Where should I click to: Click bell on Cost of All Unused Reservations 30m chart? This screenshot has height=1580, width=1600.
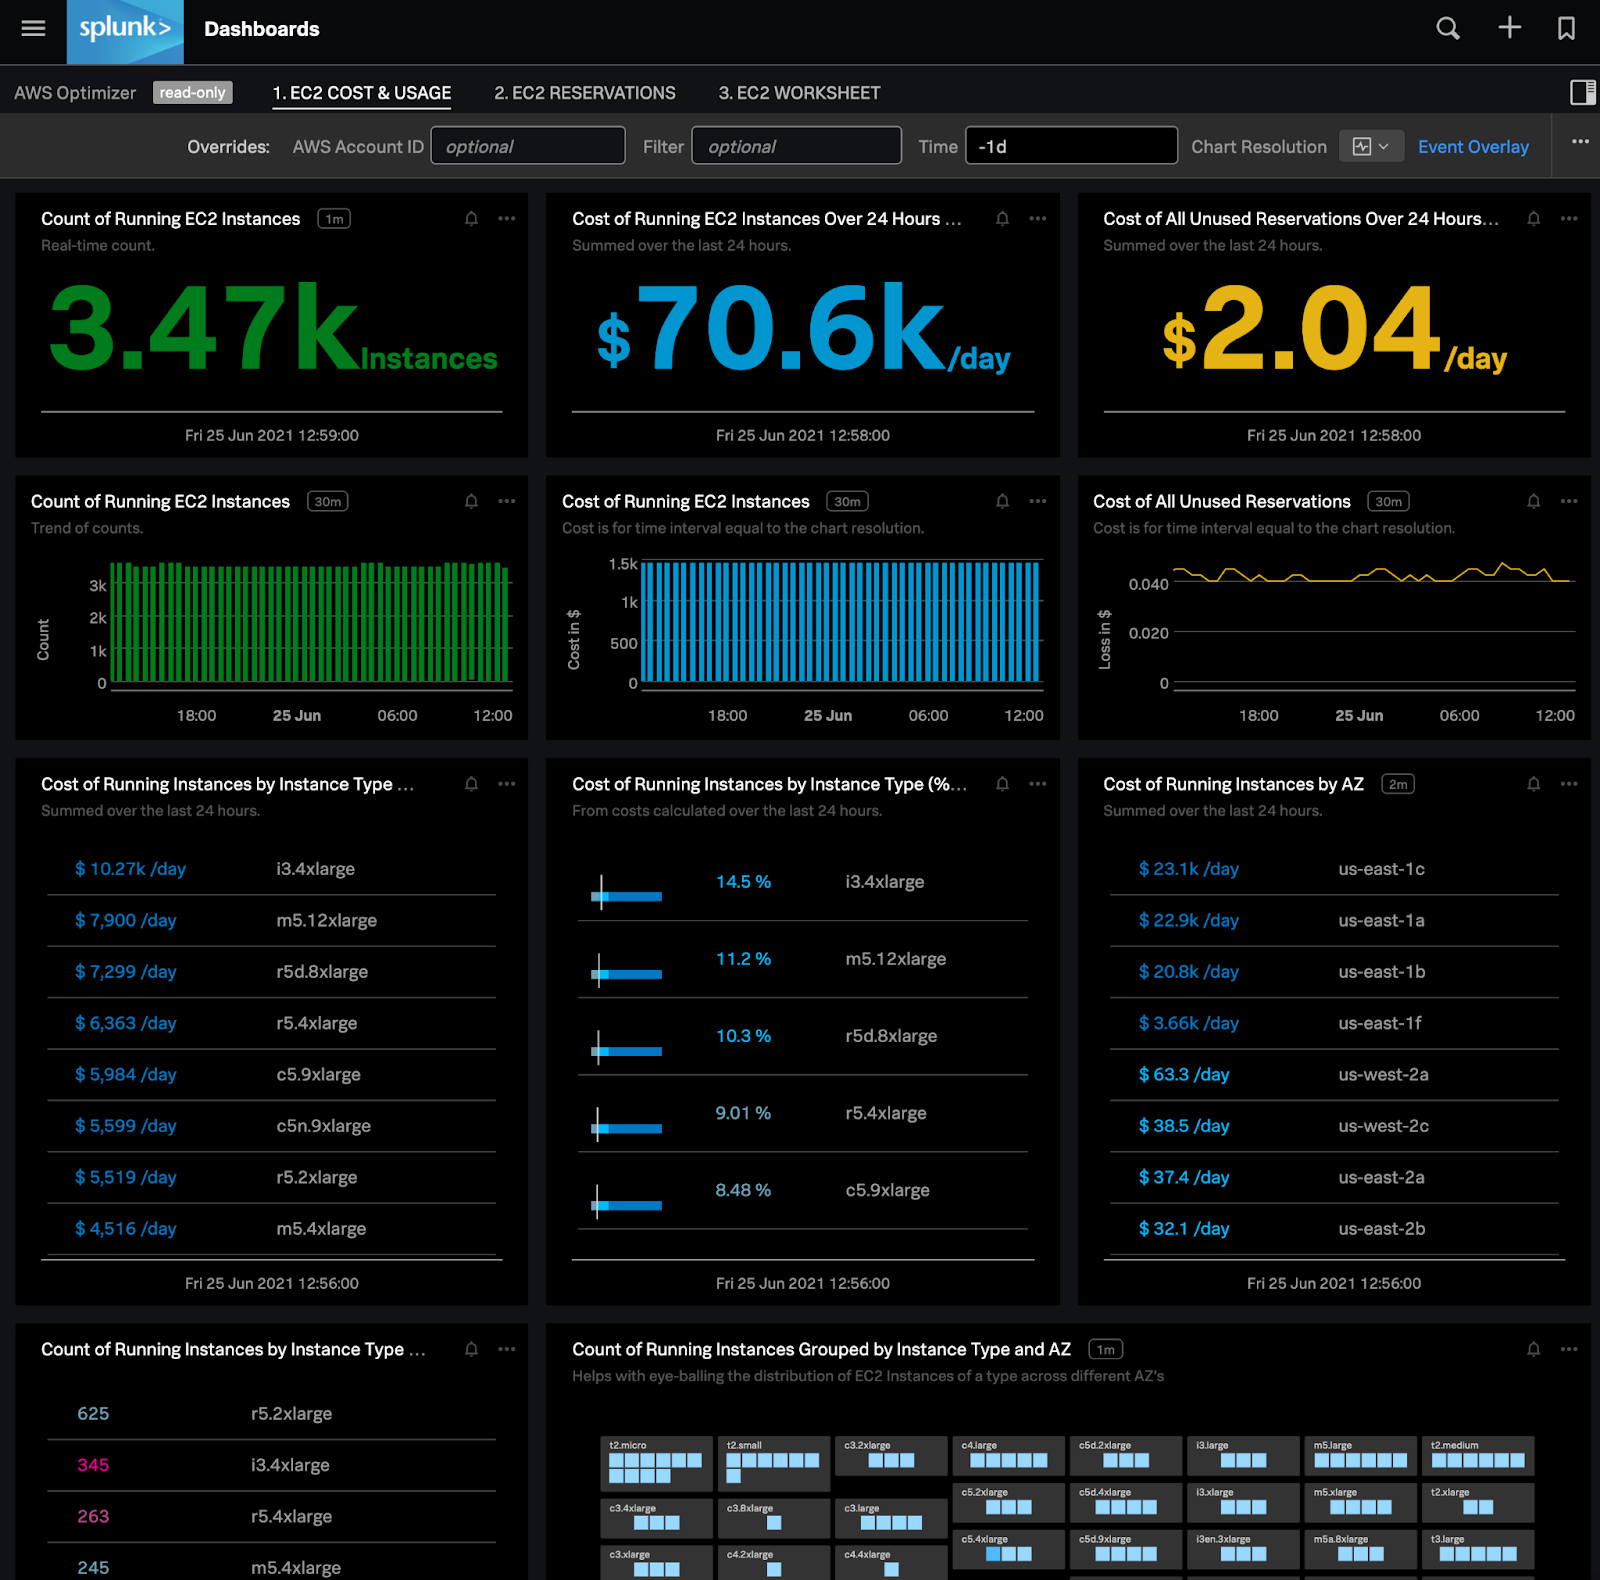pos(1533,502)
